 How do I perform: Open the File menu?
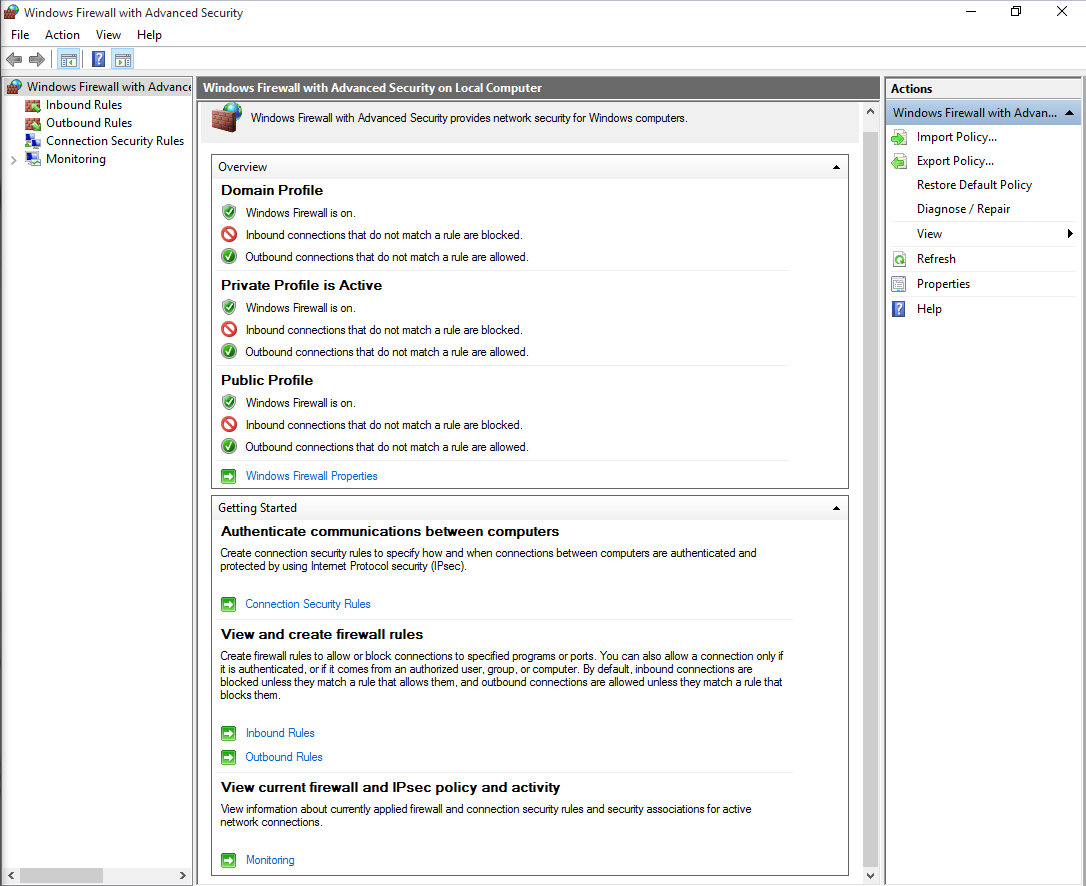click(20, 35)
